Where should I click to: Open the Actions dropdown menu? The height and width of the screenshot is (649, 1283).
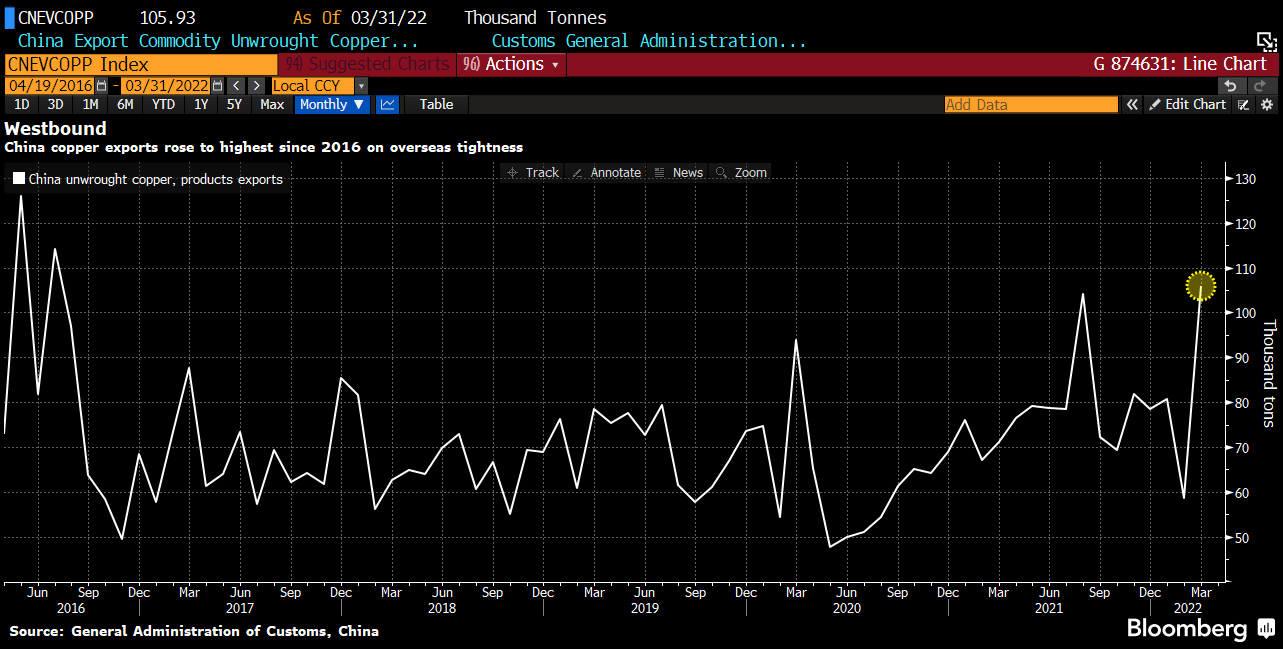tap(511, 64)
